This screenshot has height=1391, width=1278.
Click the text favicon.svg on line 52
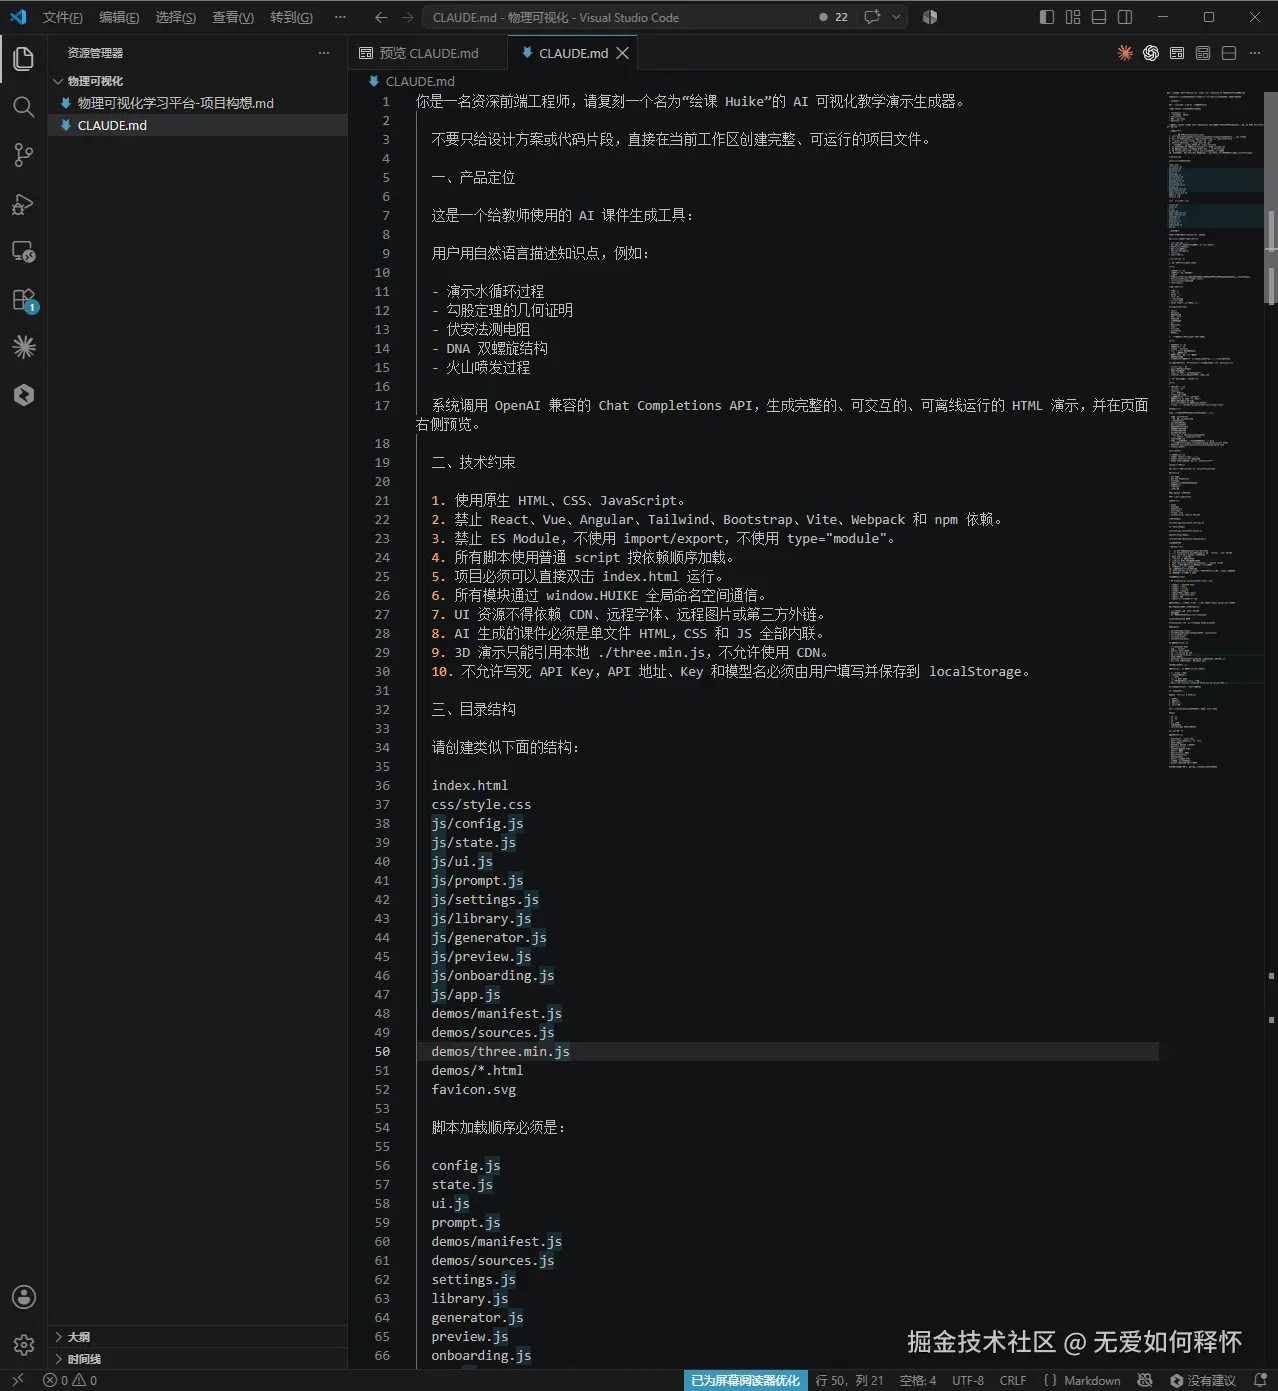pyautogui.click(x=473, y=1089)
